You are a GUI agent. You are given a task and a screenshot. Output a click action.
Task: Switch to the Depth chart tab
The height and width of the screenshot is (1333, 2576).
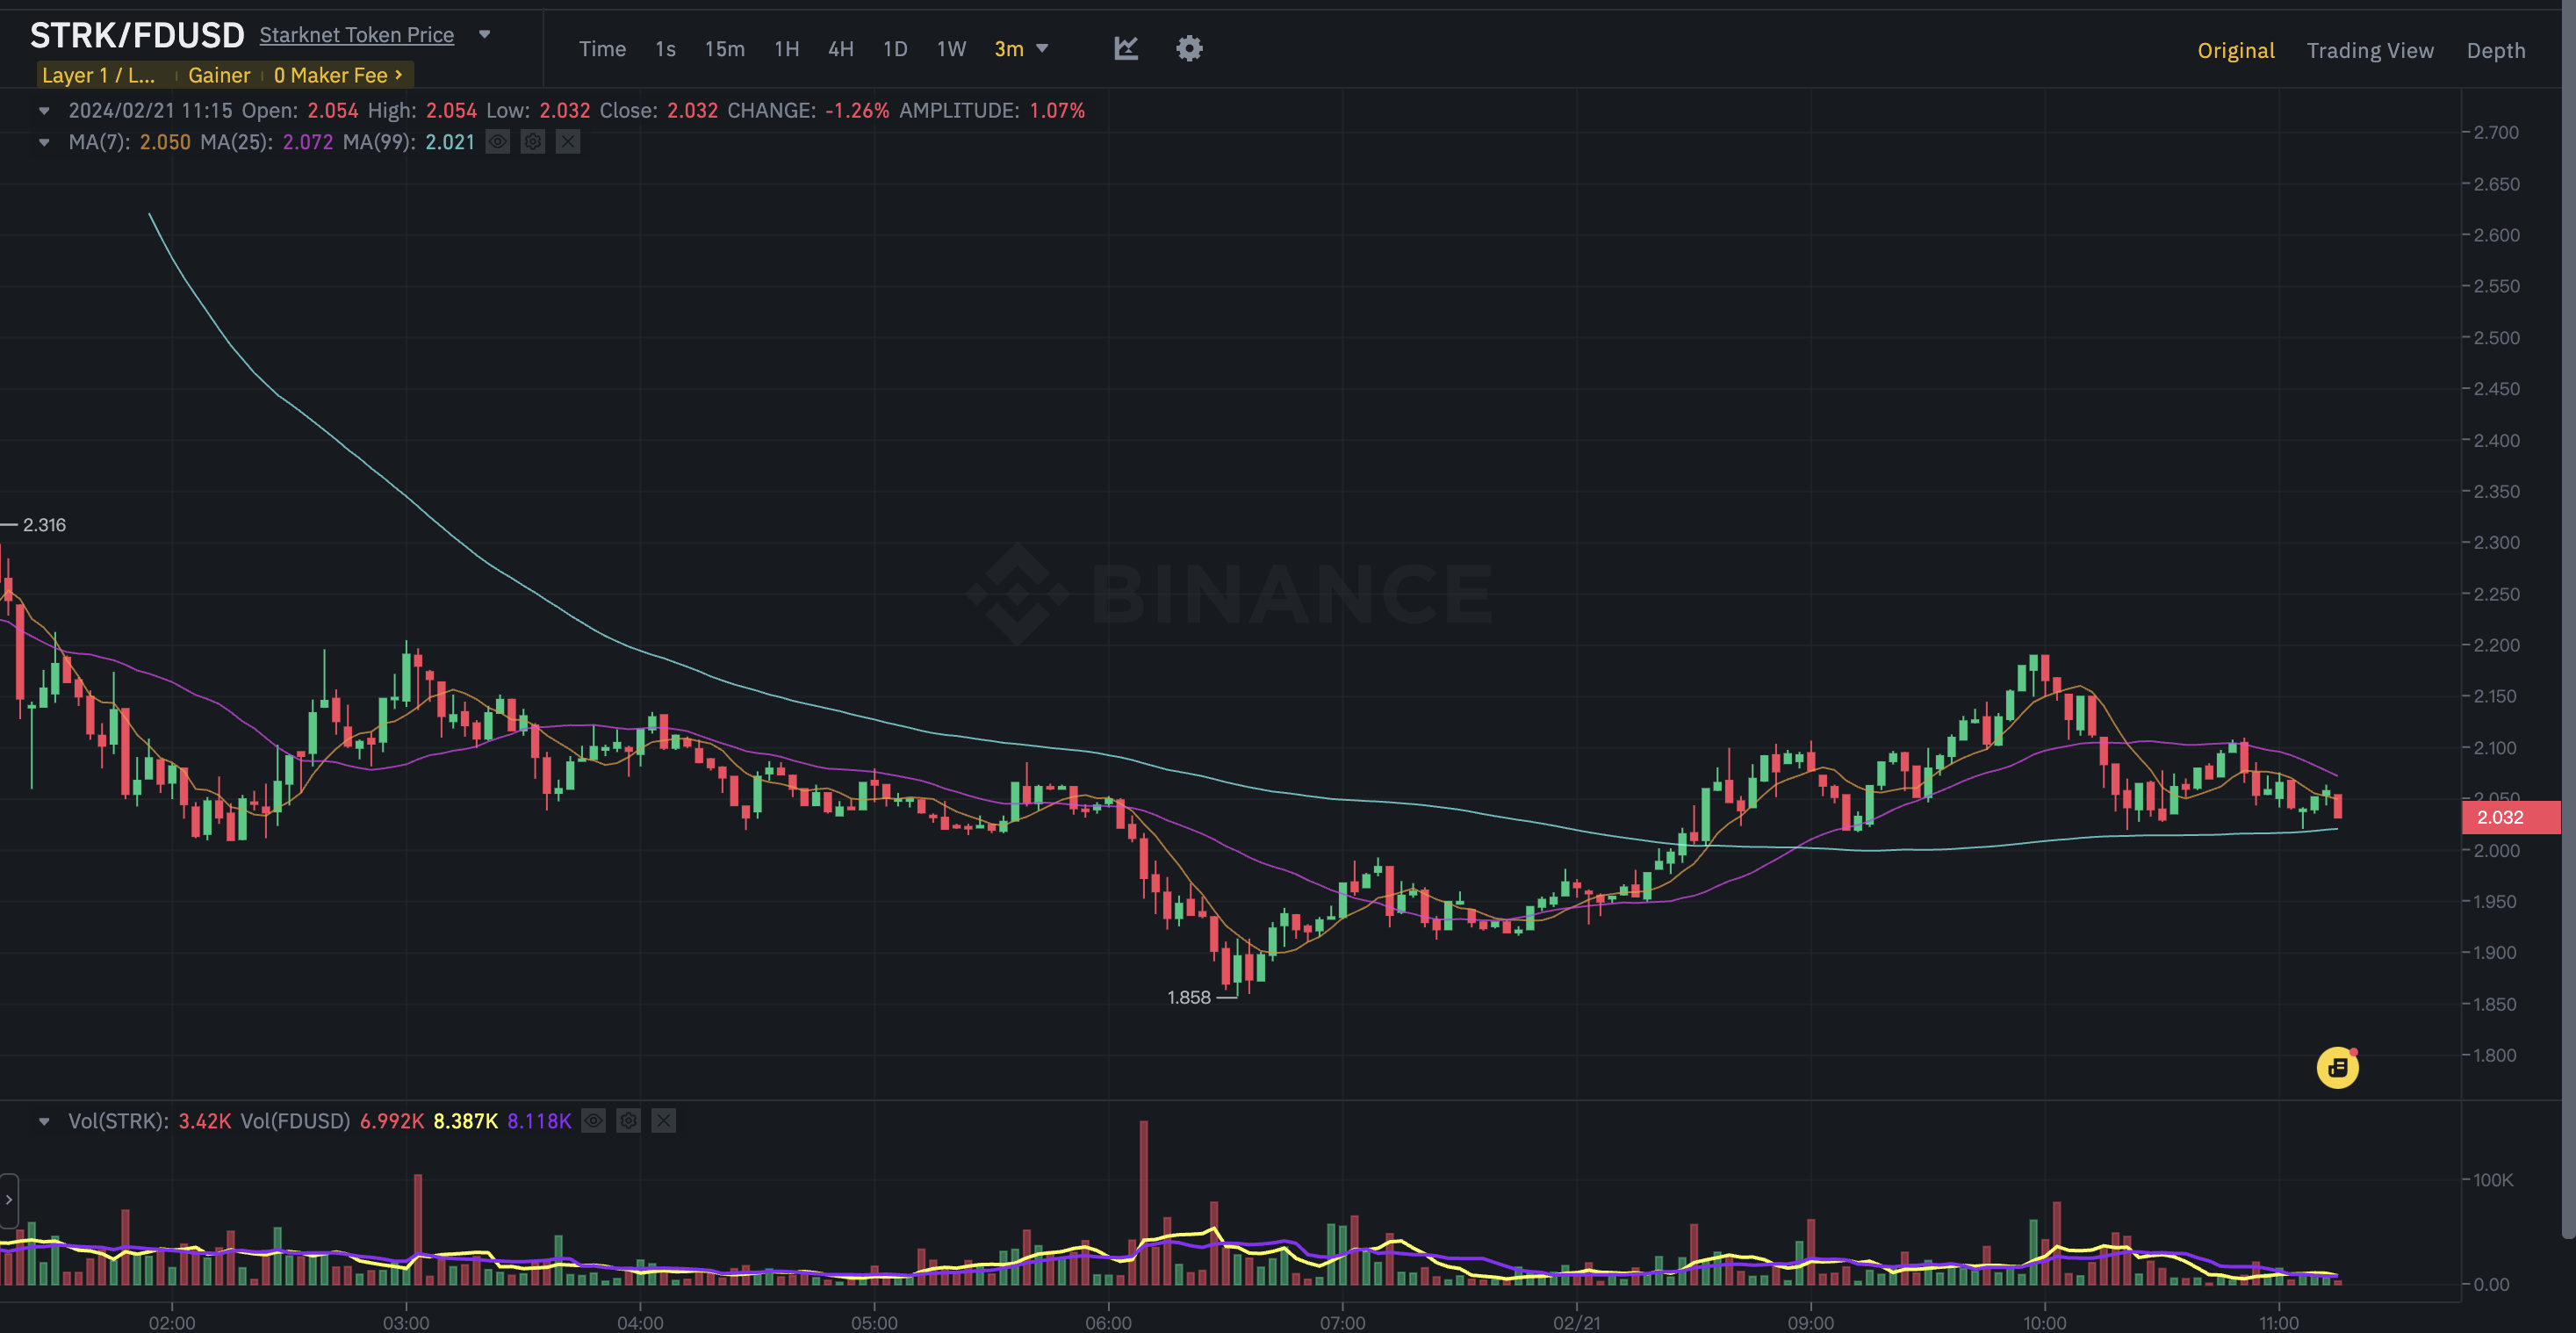point(2495,51)
